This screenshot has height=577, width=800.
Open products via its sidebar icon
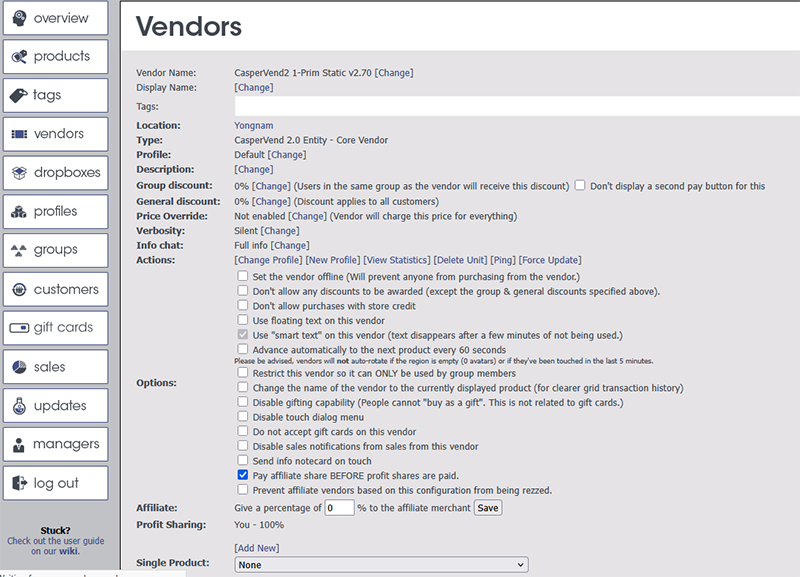19,57
